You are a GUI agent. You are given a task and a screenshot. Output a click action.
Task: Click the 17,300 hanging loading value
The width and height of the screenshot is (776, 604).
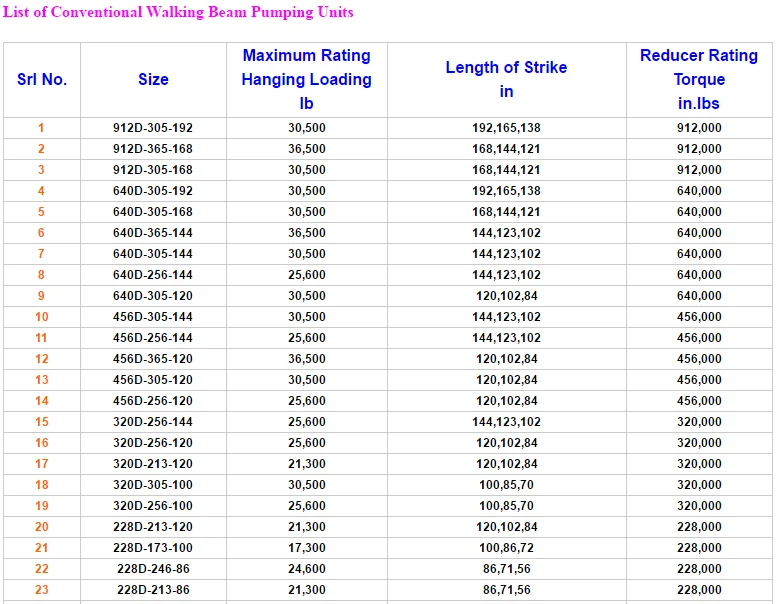click(x=306, y=548)
